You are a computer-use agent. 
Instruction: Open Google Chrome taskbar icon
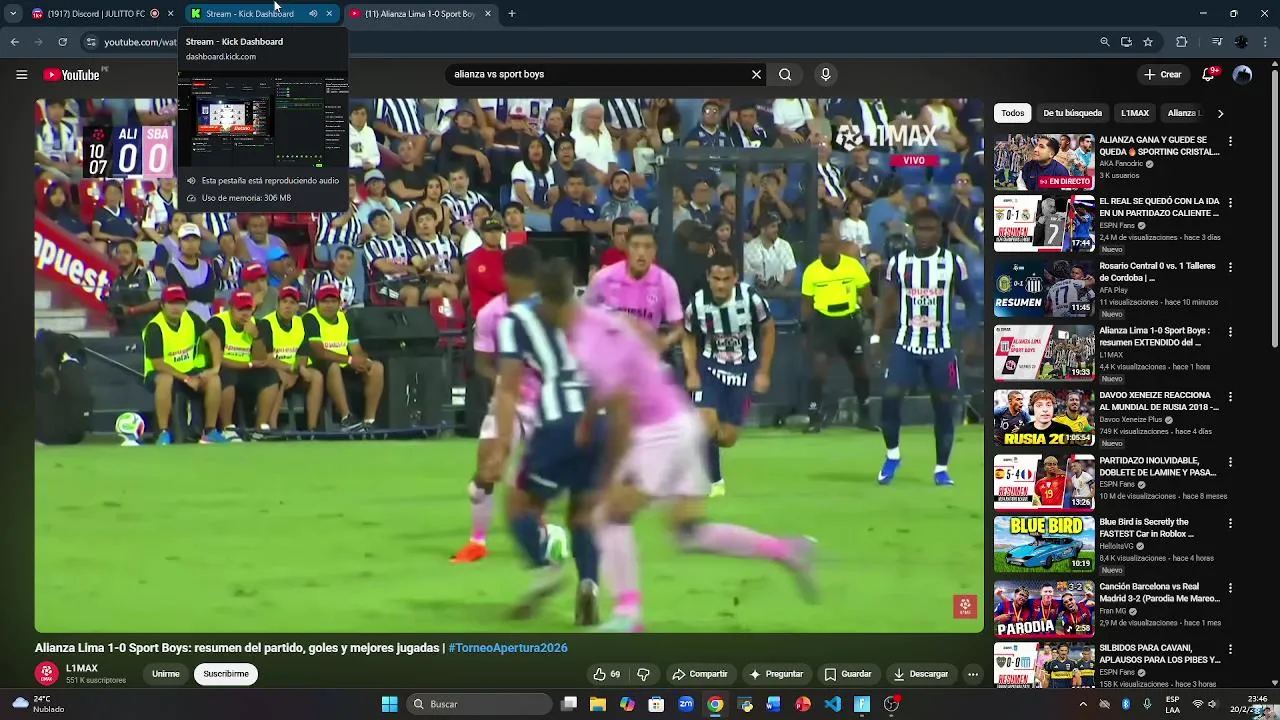715,704
